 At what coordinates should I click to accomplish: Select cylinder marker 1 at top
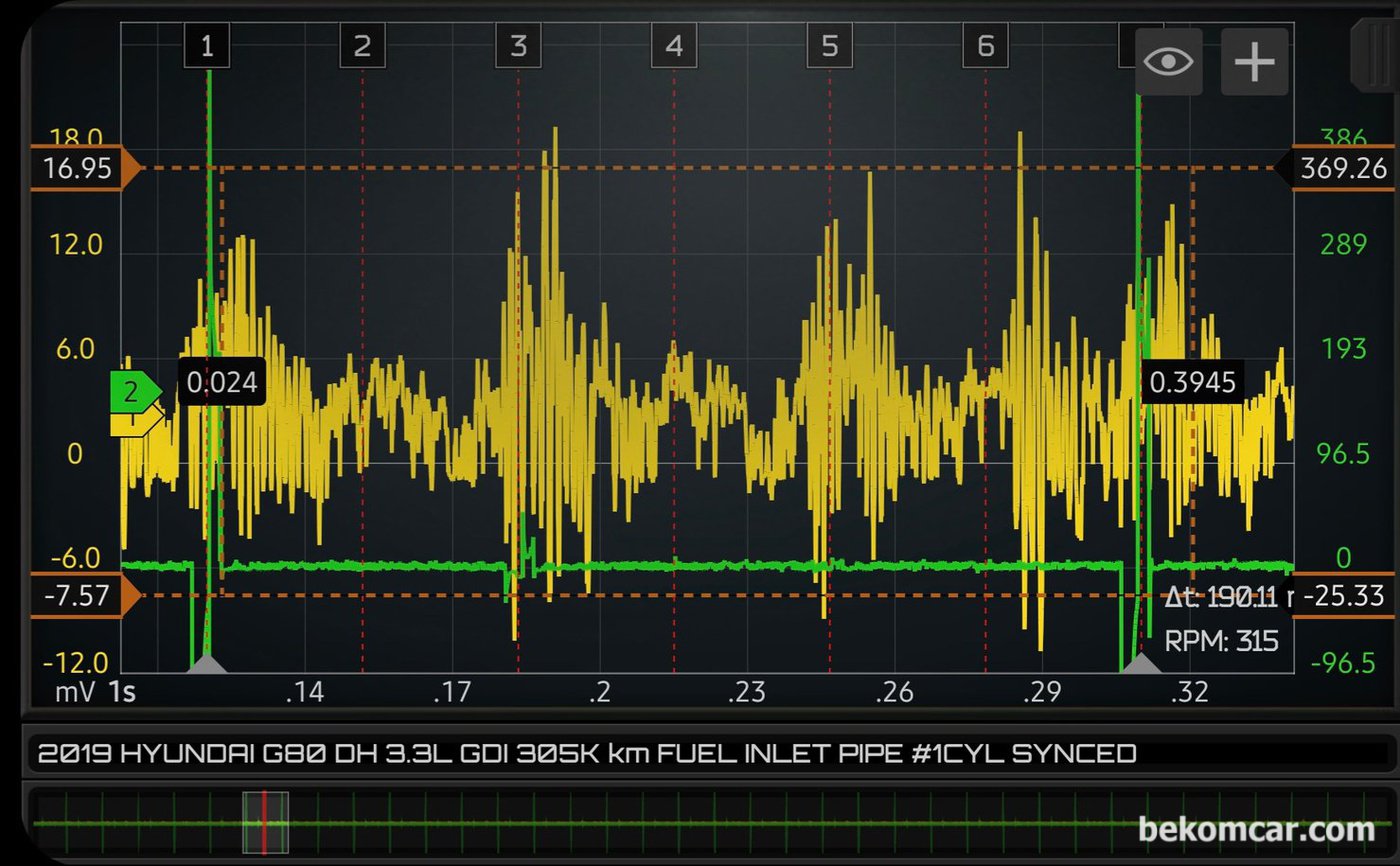pyautogui.click(x=207, y=46)
